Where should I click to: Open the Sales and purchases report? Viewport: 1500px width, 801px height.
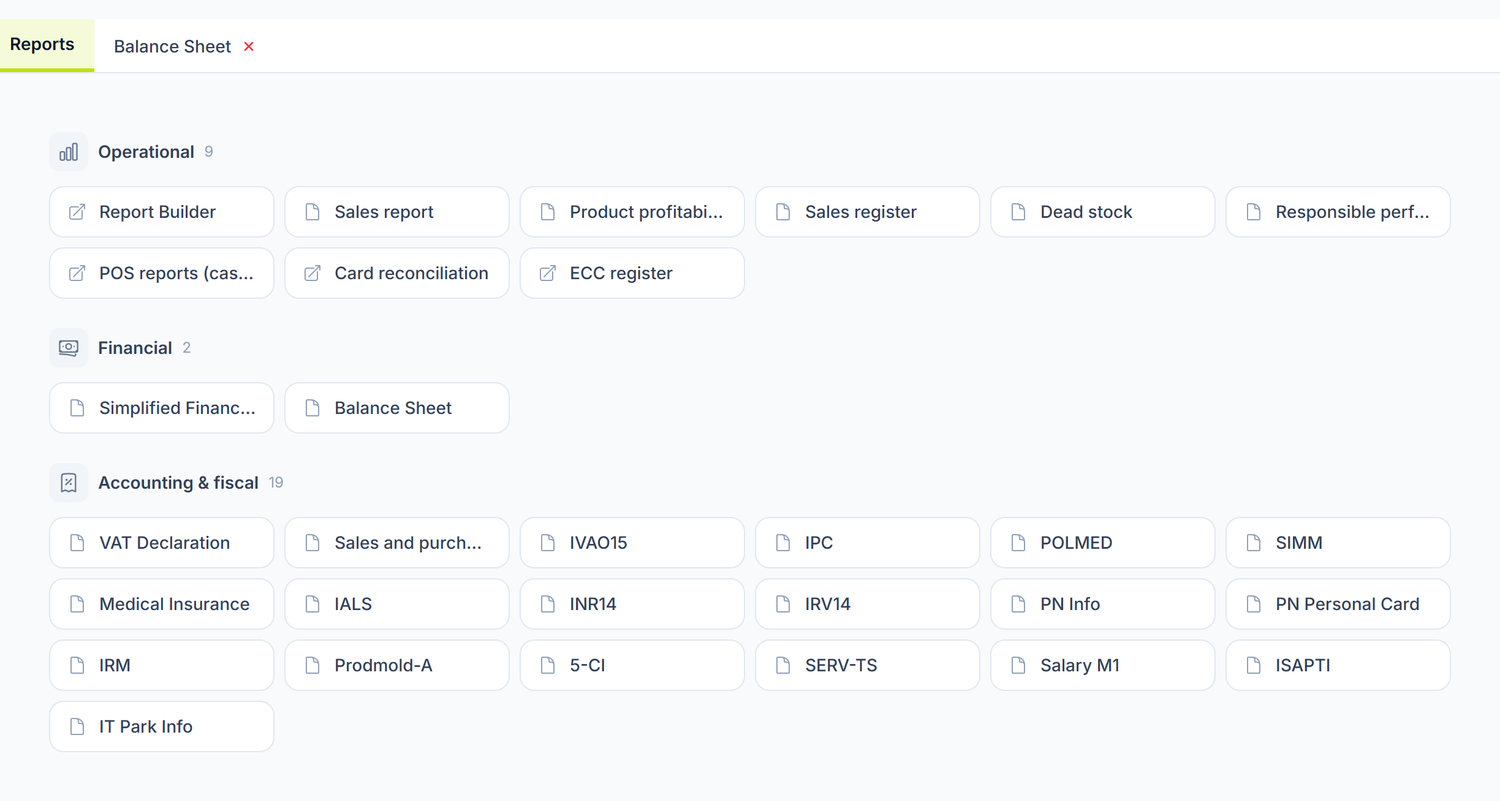[x=397, y=543]
